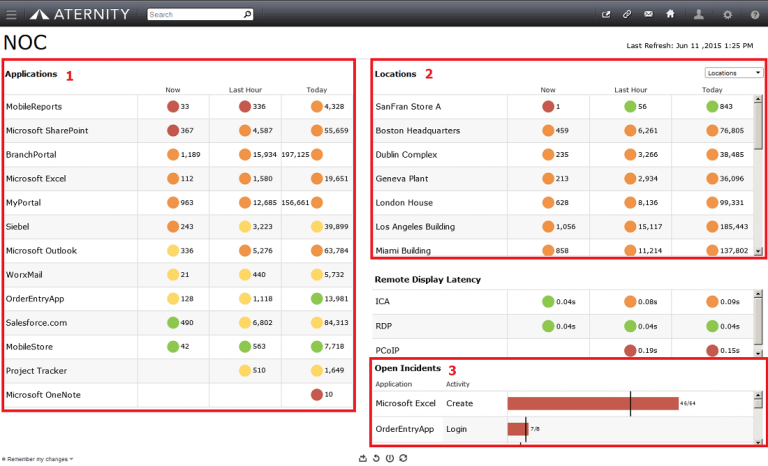Open the help question mark icon
768x466 pixels.
(755, 15)
